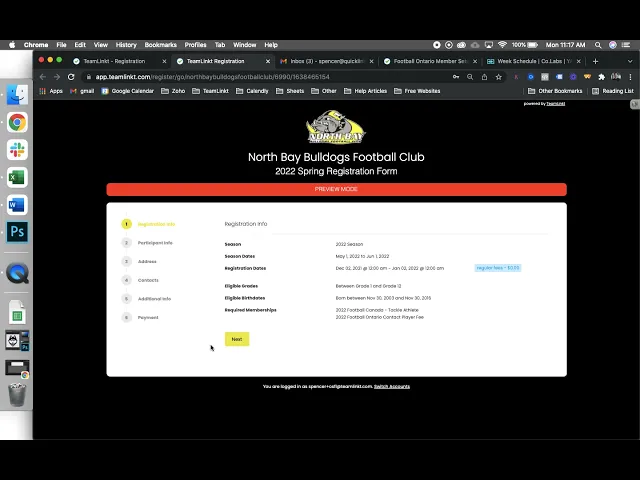This screenshot has height=480, width=640.
Task: Open the Chrome extensions puzzle icon
Action: pos(601,77)
